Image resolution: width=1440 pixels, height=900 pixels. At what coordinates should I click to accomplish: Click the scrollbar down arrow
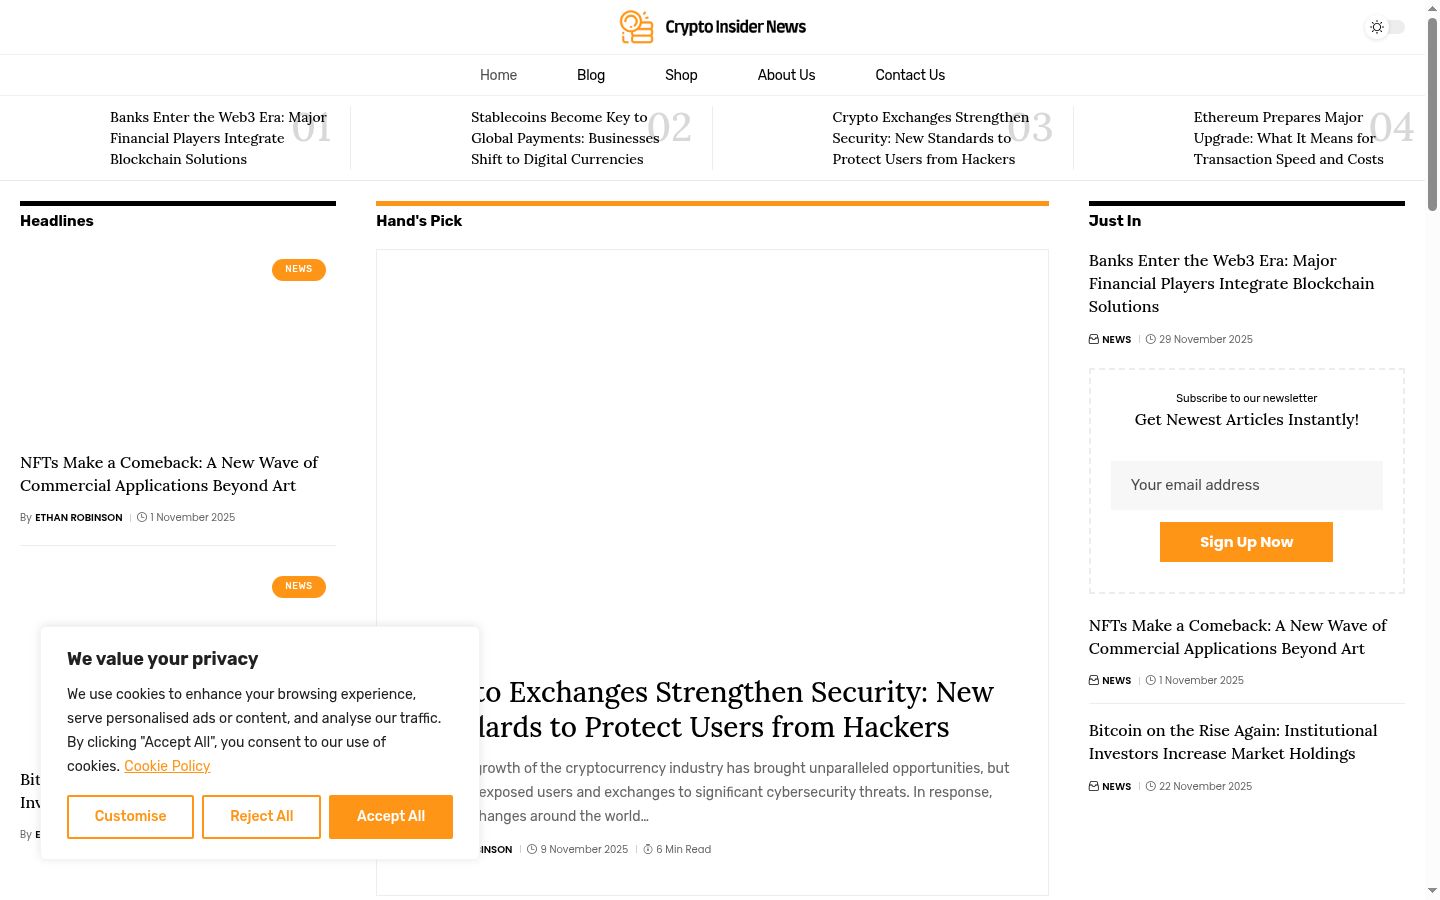tap(1432, 890)
